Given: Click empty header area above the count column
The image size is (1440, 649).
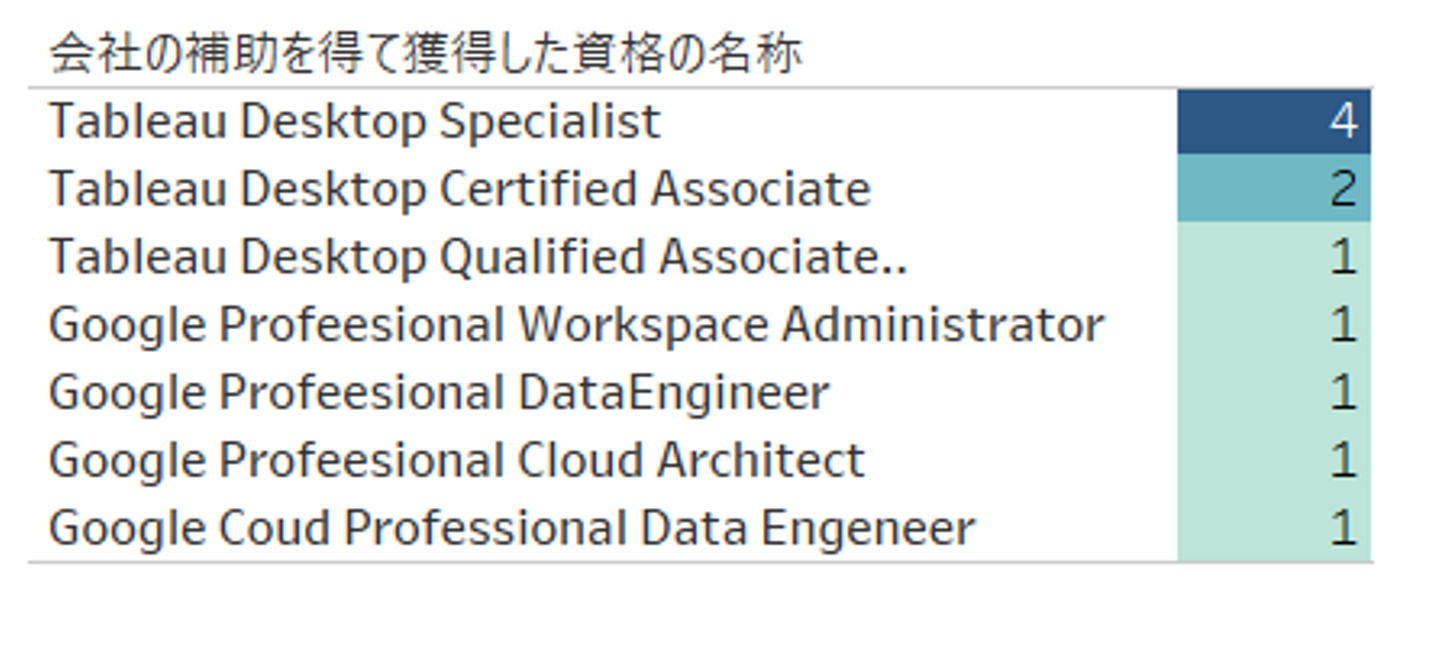Looking at the screenshot, I should point(1273,54).
